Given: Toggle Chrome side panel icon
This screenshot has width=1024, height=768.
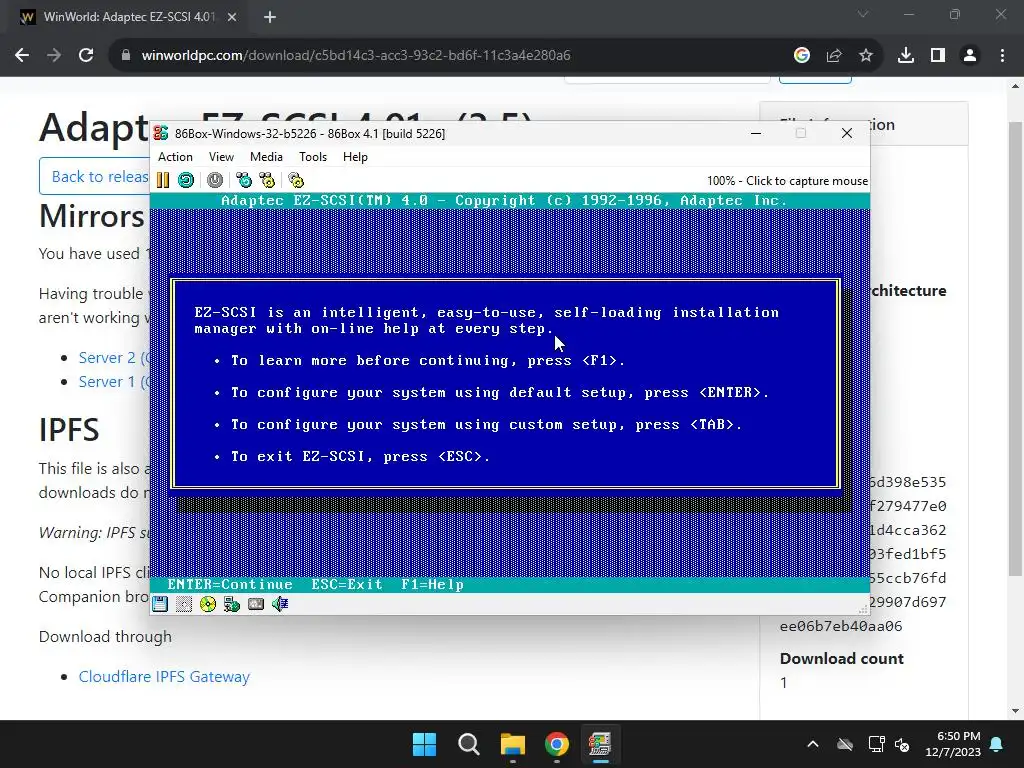Looking at the screenshot, I should [938, 56].
